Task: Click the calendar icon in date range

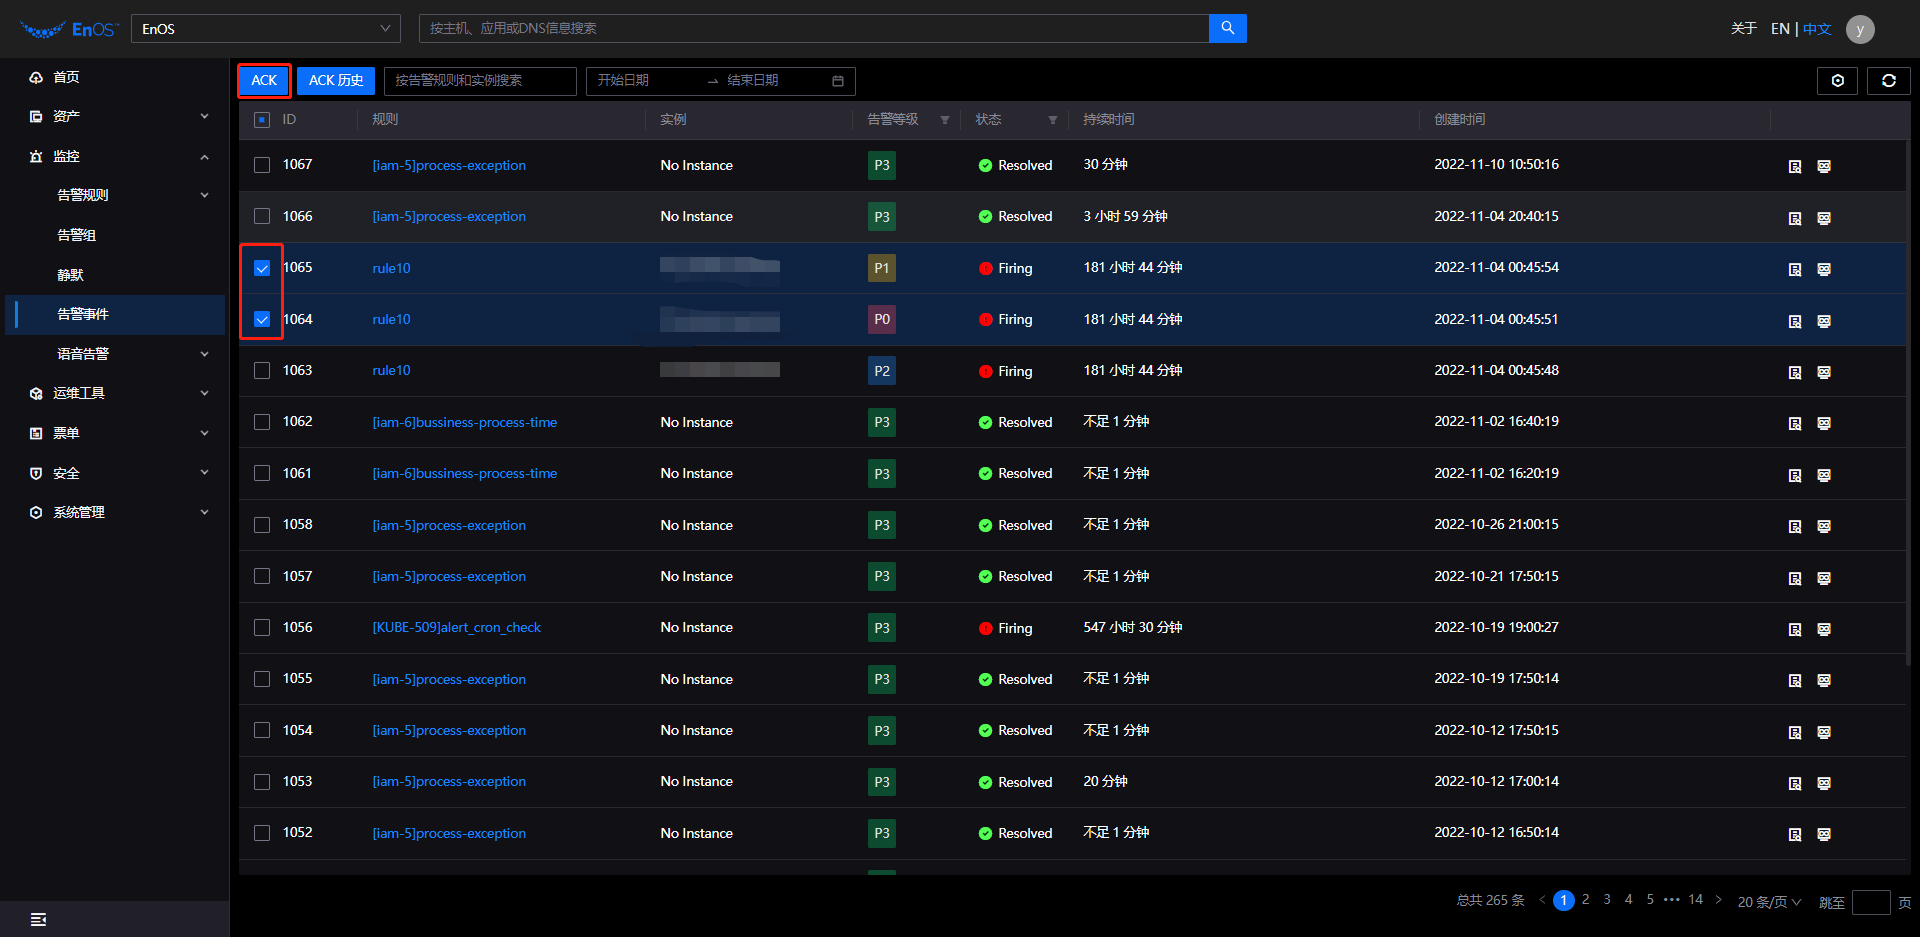Action: (838, 81)
